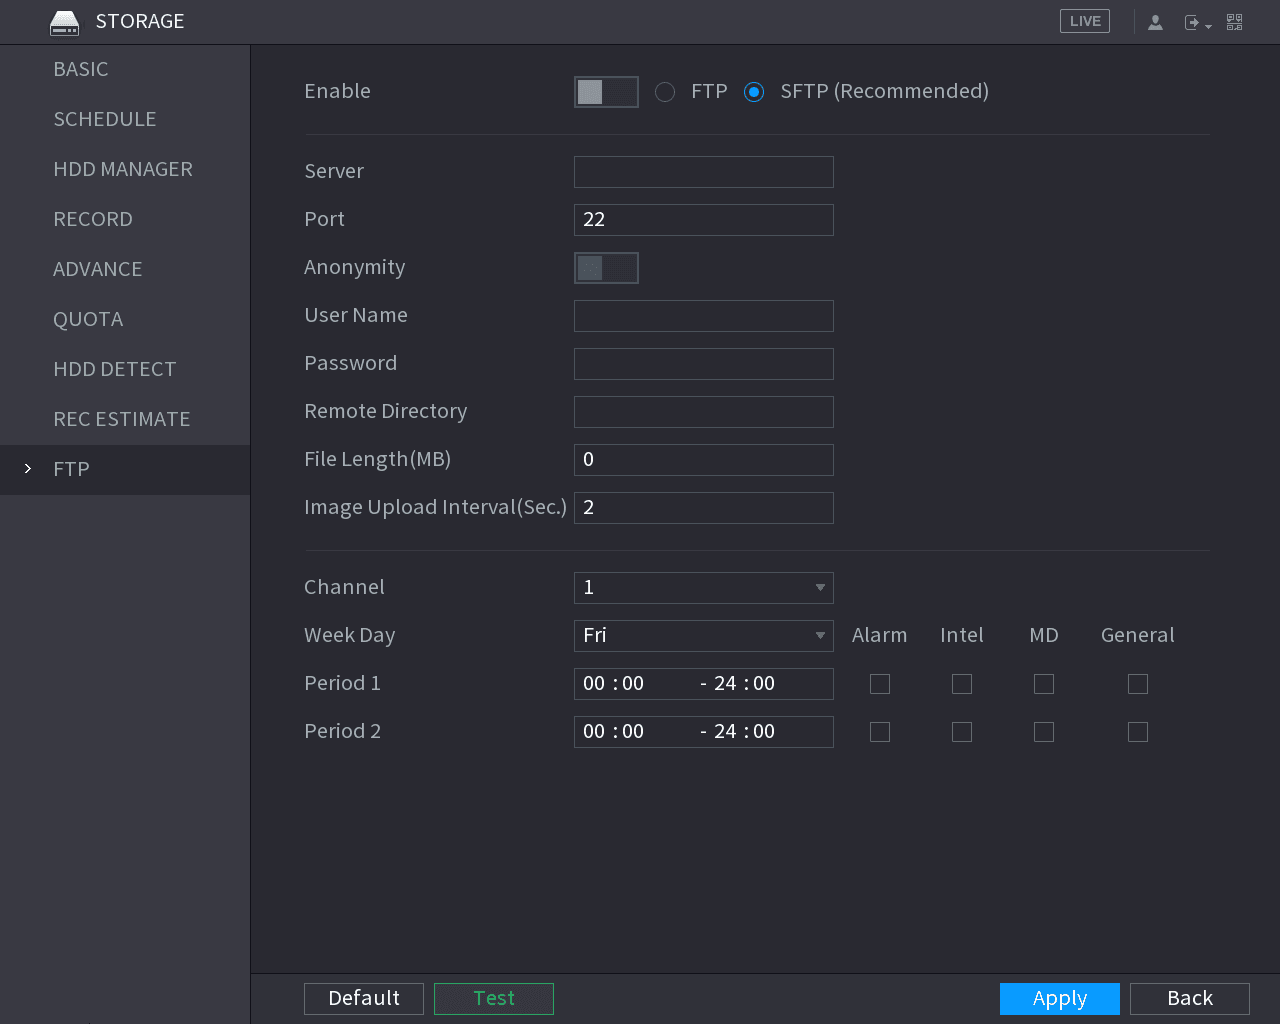1280x1024 pixels.
Task: Check Intel for Period 2
Action: click(x=962, y=732)
